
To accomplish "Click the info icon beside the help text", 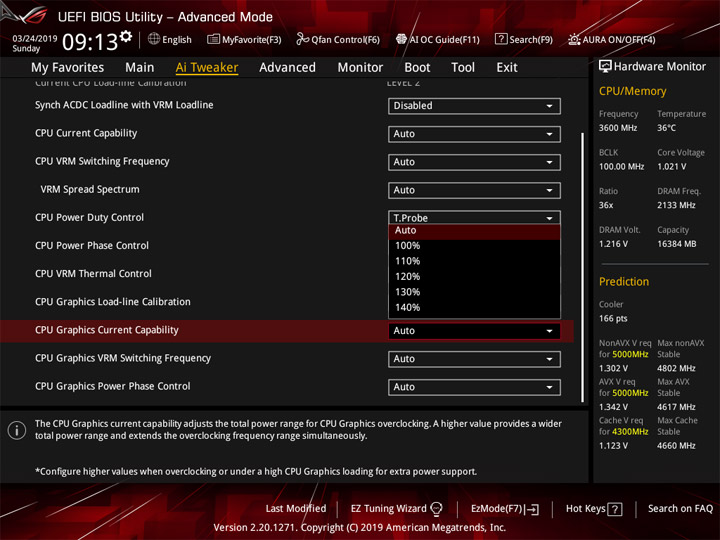I will (x=17, y=430).
